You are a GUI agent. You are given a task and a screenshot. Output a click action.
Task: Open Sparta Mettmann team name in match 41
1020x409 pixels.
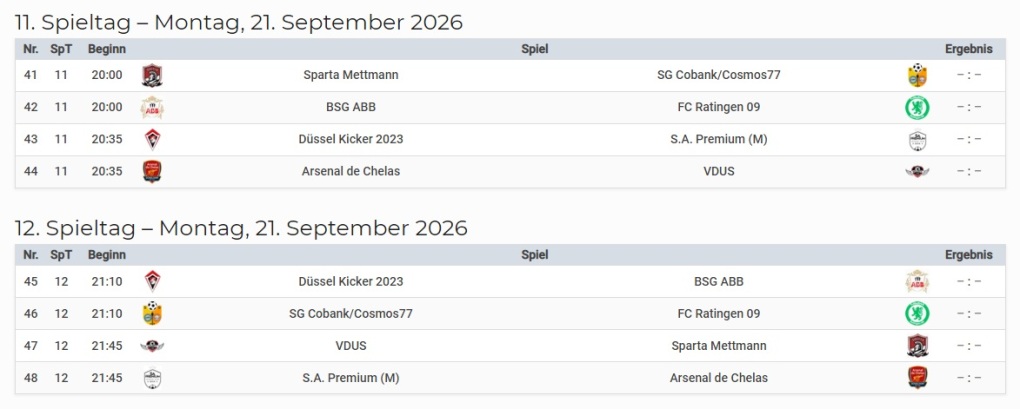(x=350, y=75)
